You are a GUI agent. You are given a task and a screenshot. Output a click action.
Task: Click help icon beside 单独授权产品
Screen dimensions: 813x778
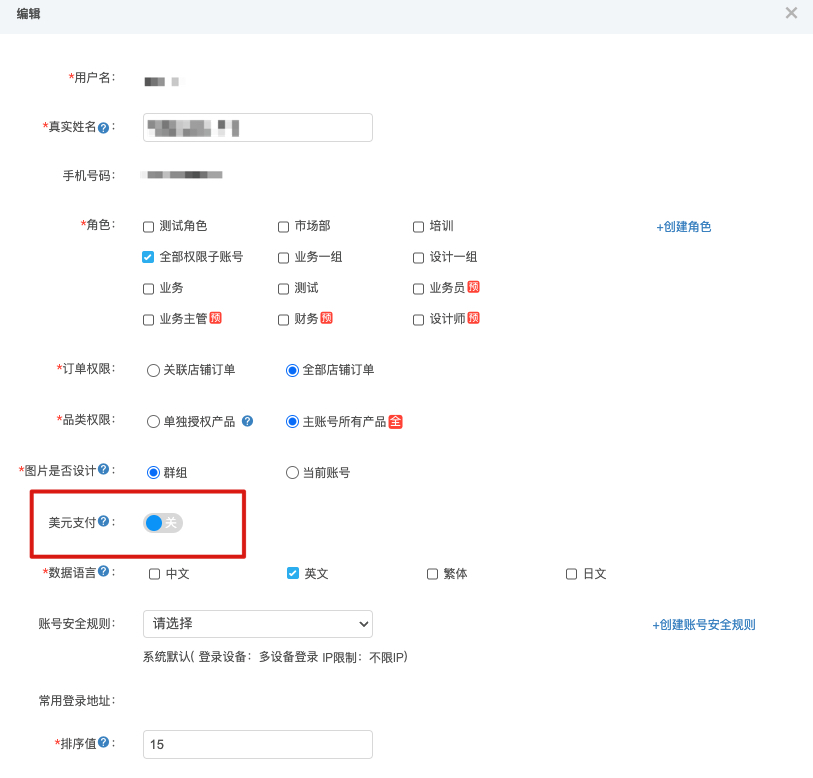coord(247,421)
